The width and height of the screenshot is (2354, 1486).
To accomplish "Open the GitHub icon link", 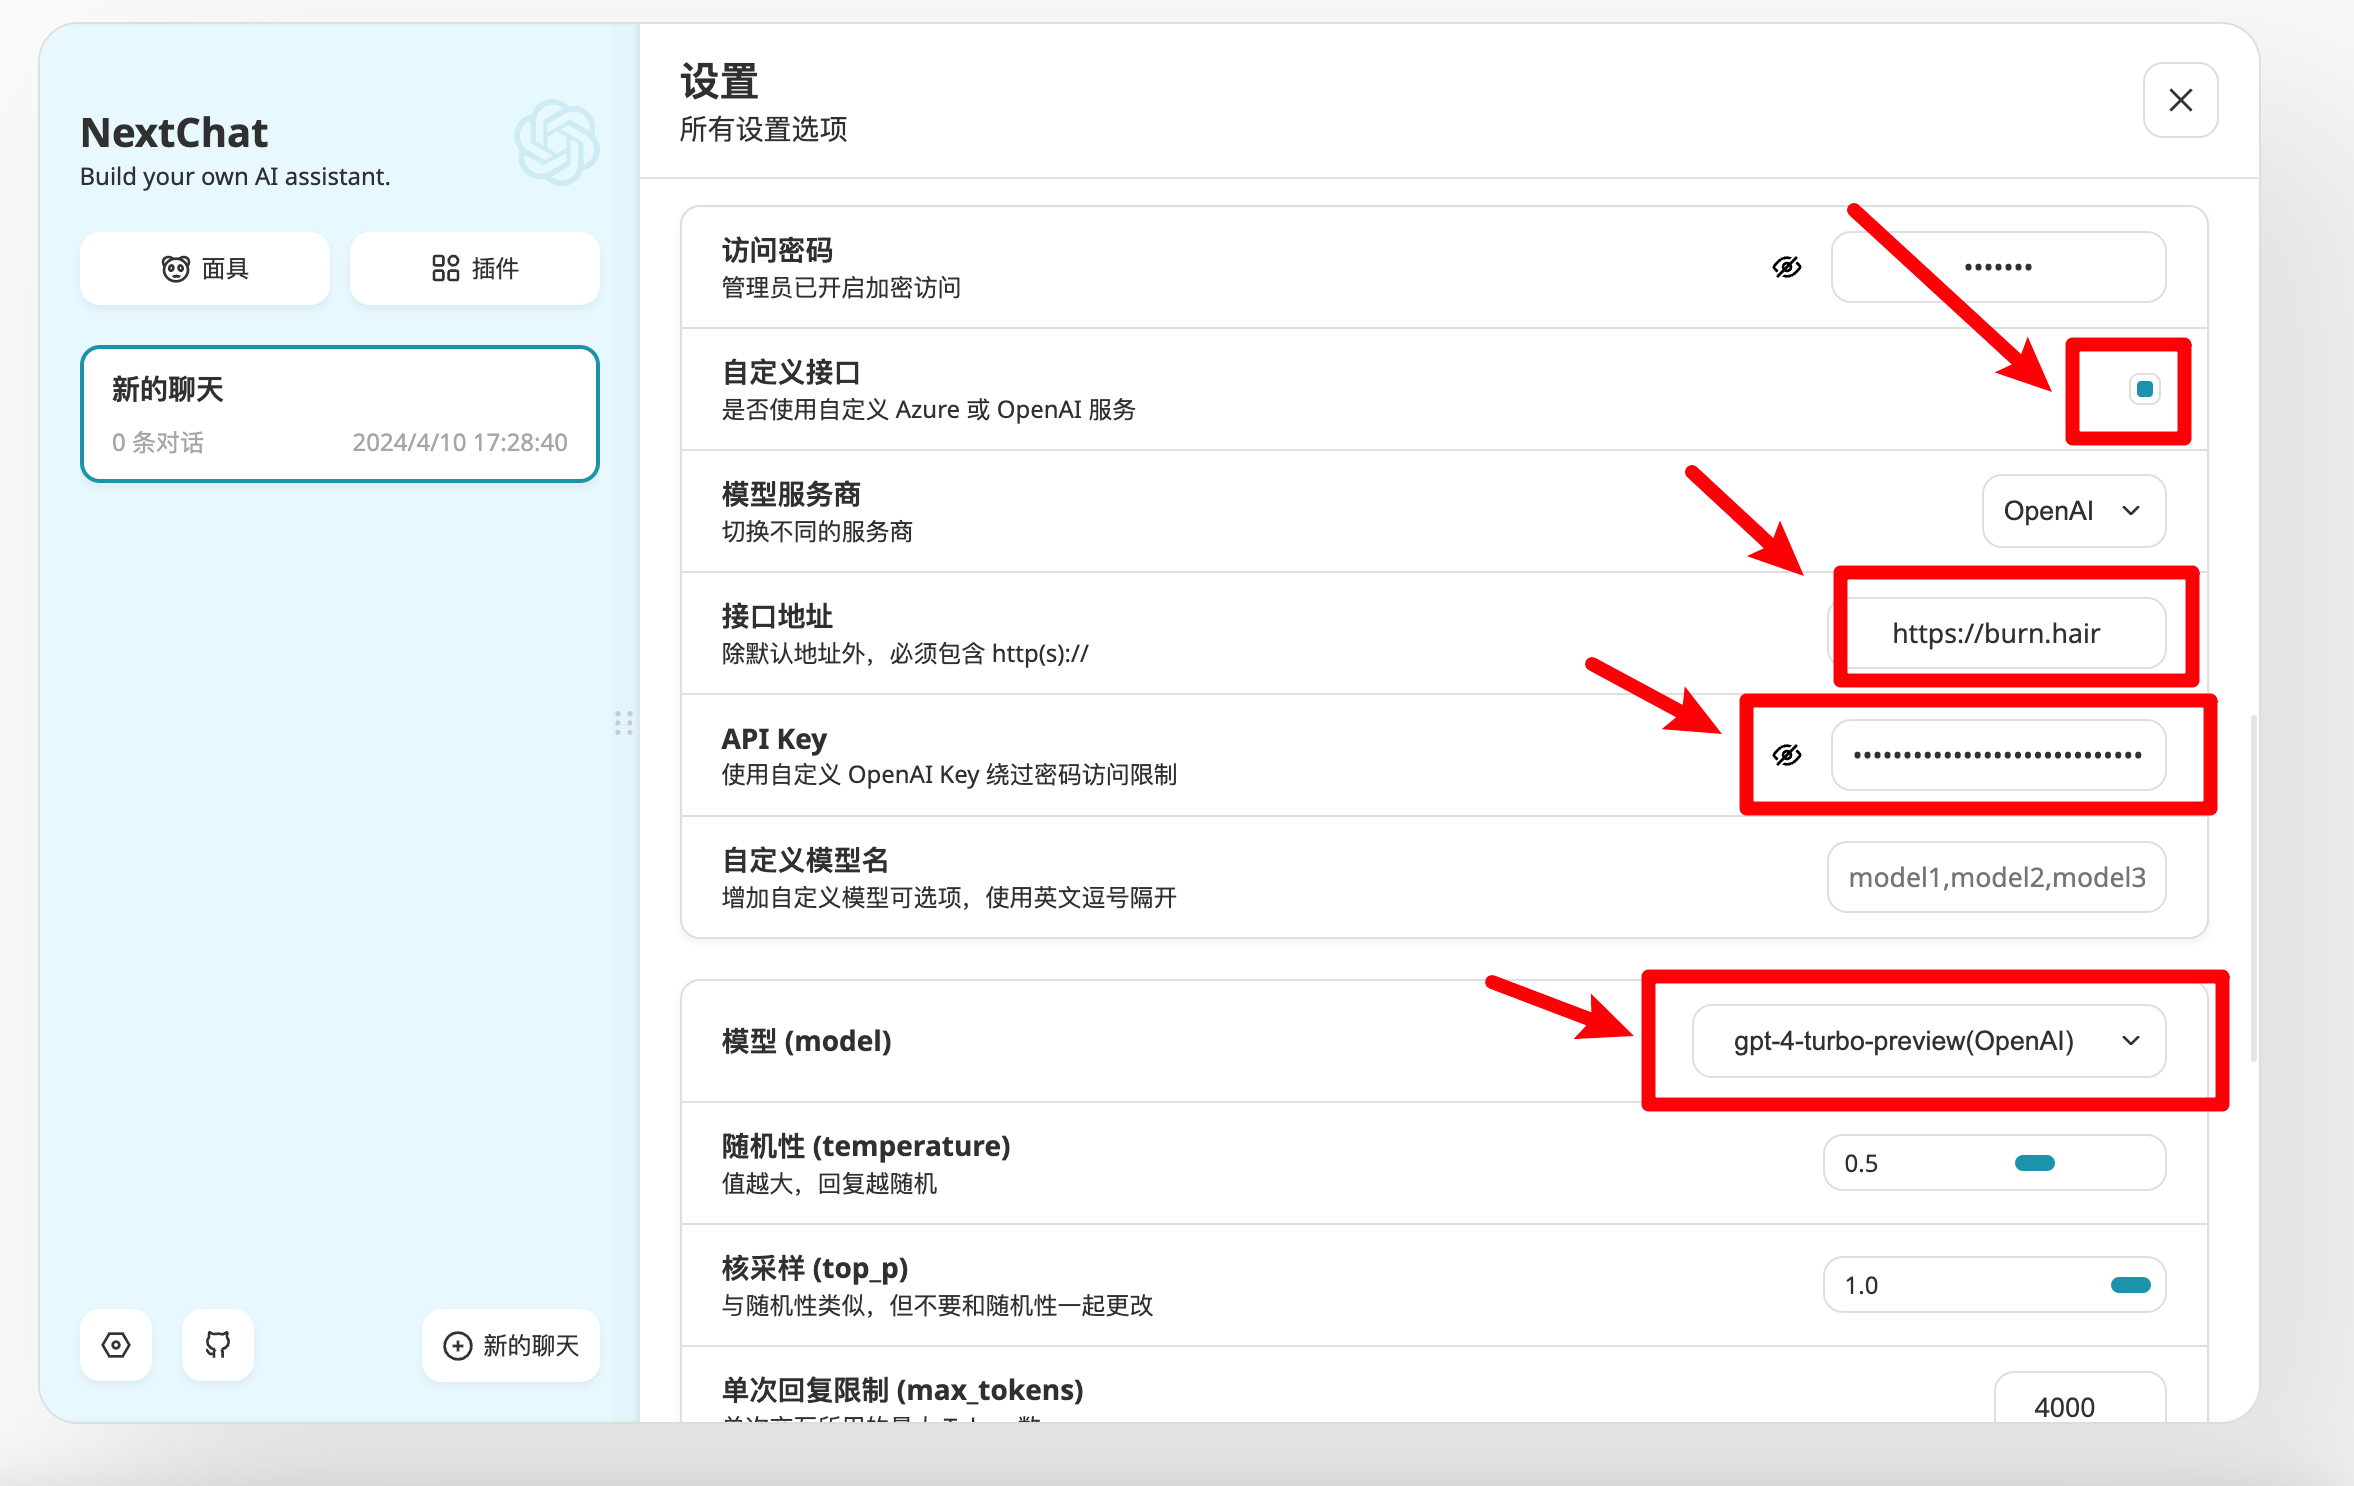I will coord(218,1345).
